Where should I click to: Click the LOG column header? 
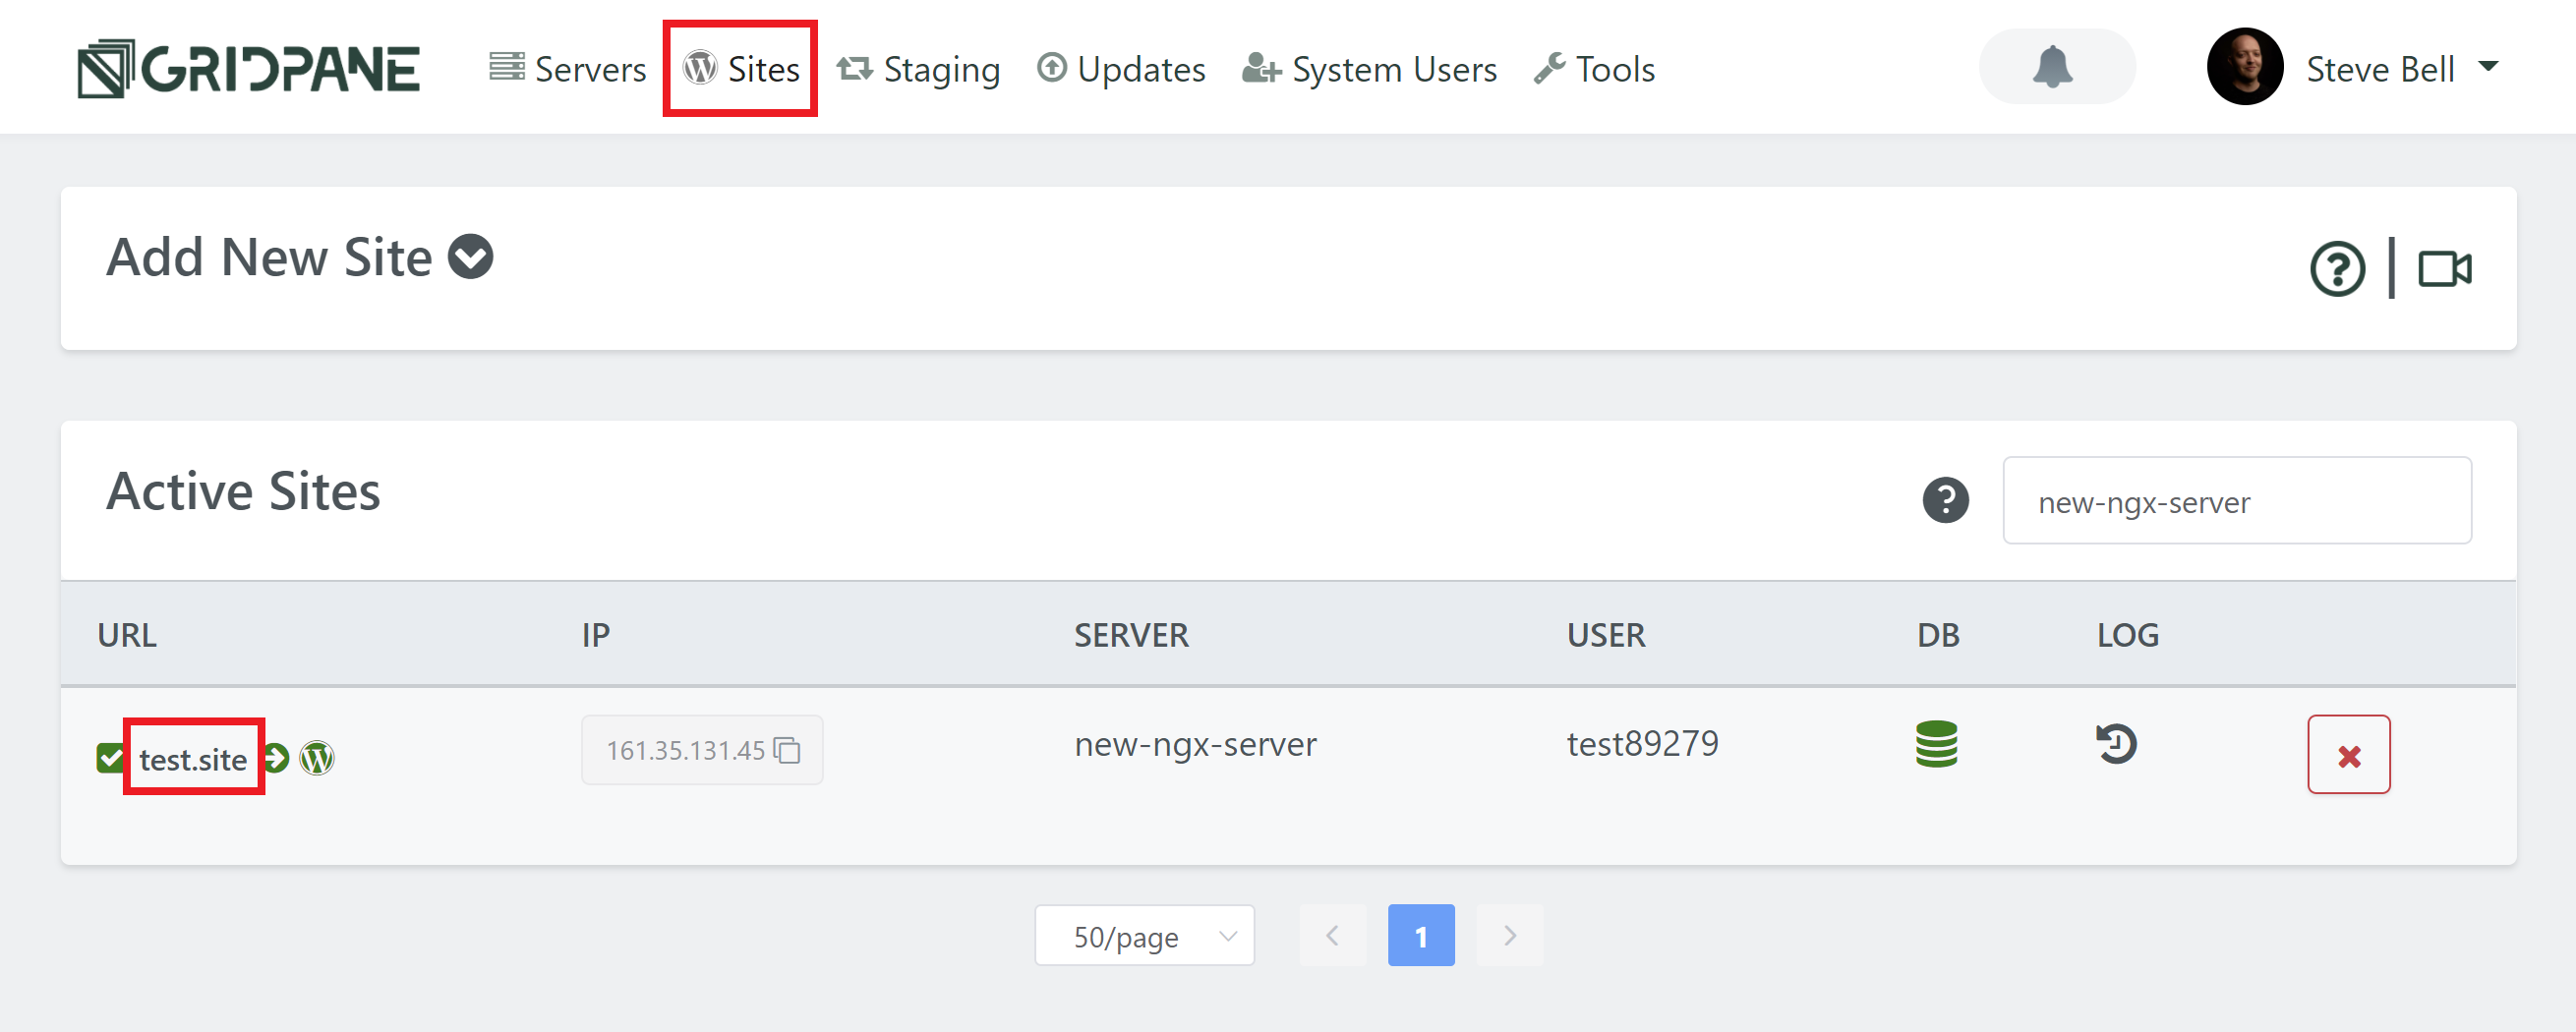(x=2127, y=635)
